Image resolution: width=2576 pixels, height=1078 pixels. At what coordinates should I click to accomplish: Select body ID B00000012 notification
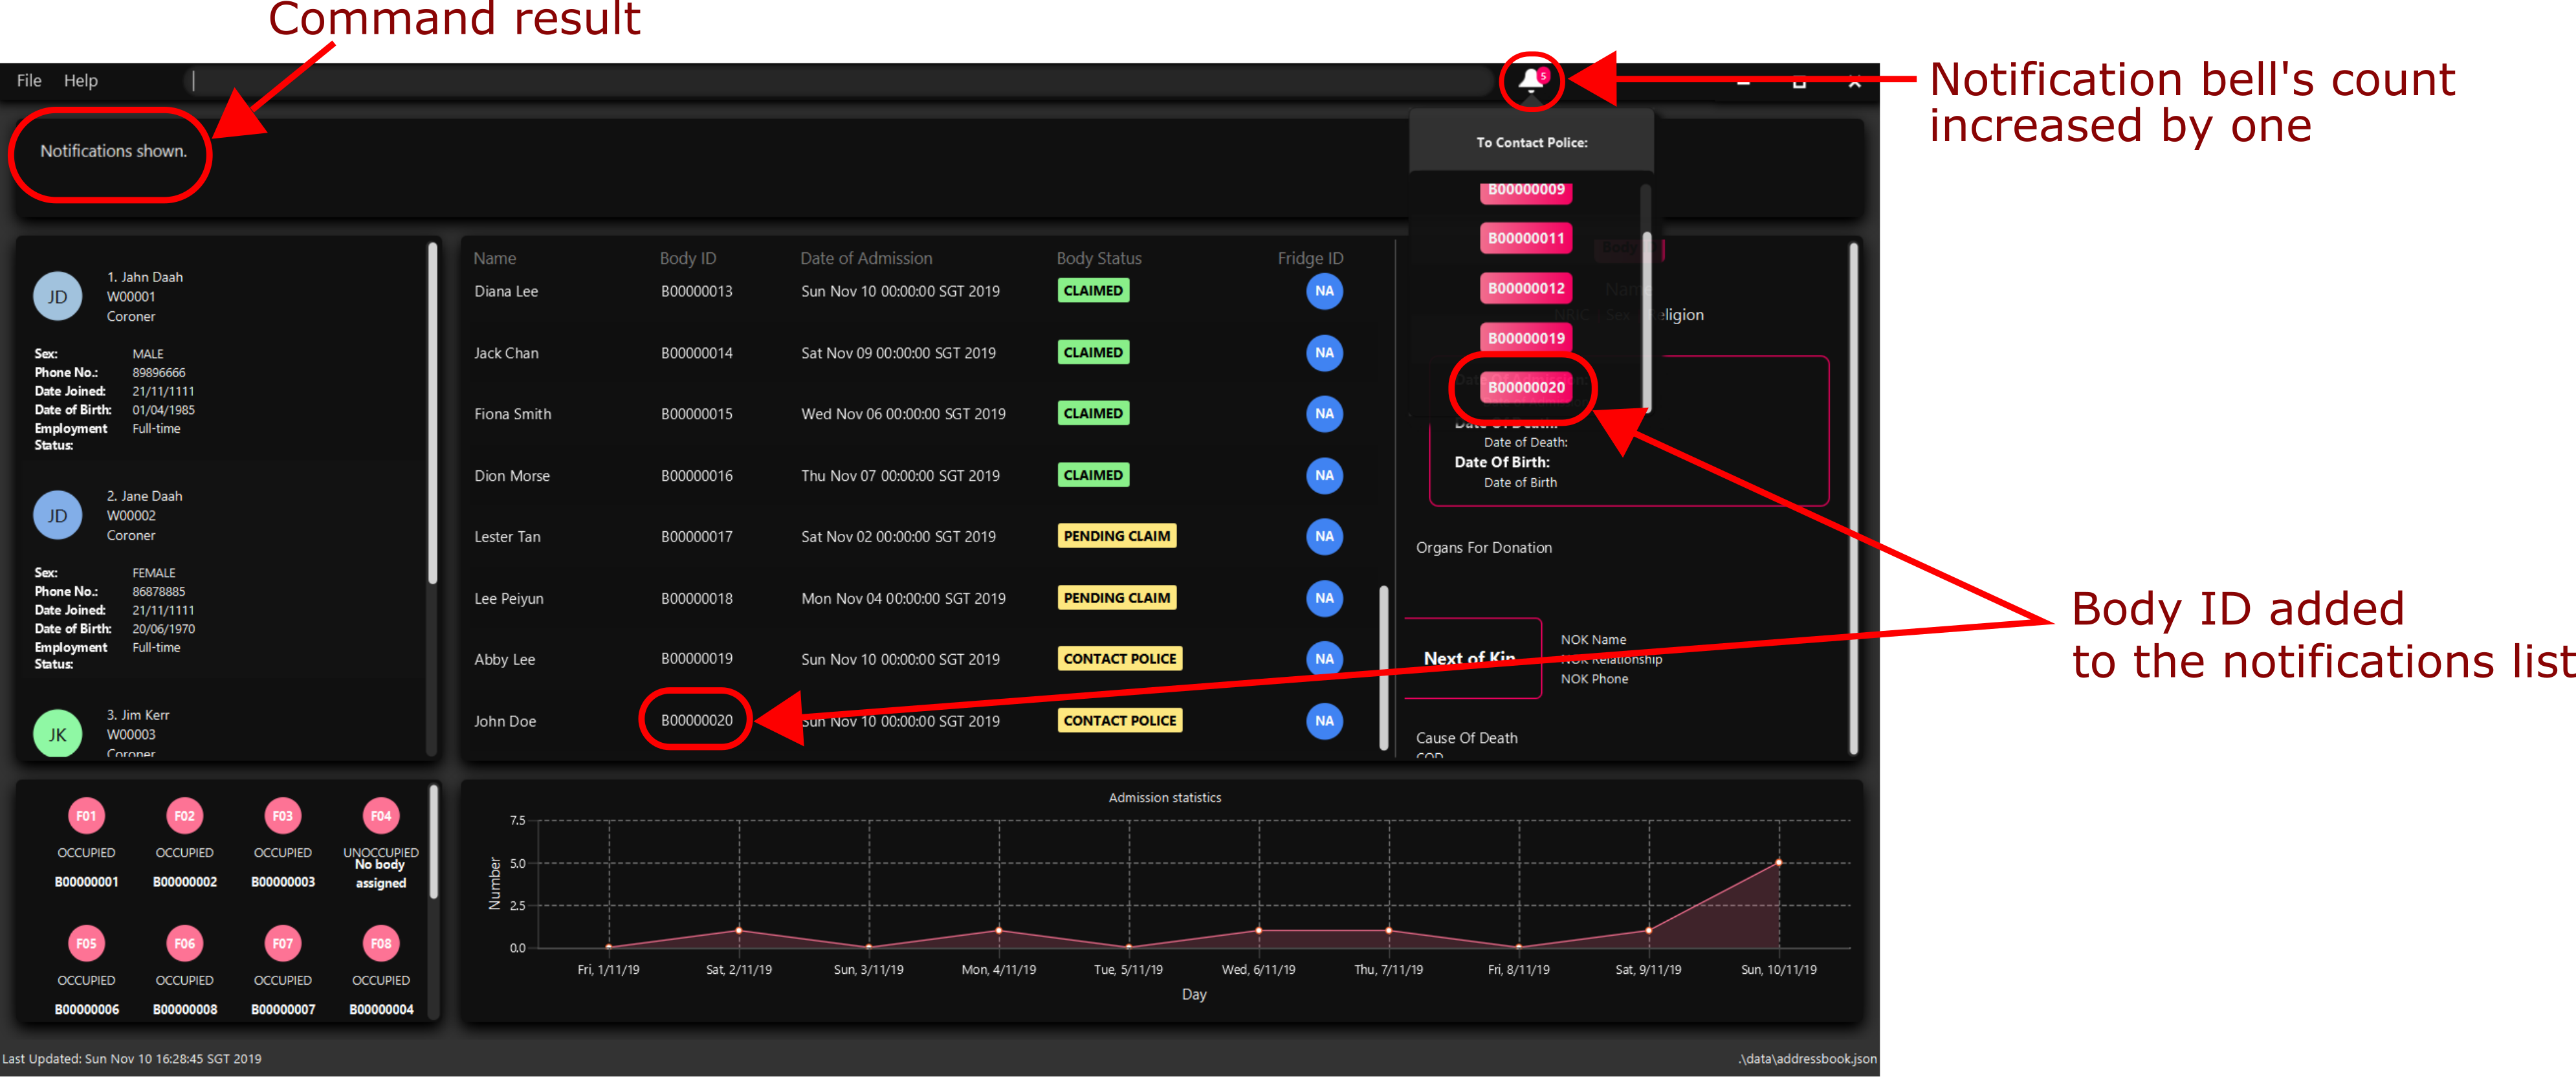[1525, 287]
